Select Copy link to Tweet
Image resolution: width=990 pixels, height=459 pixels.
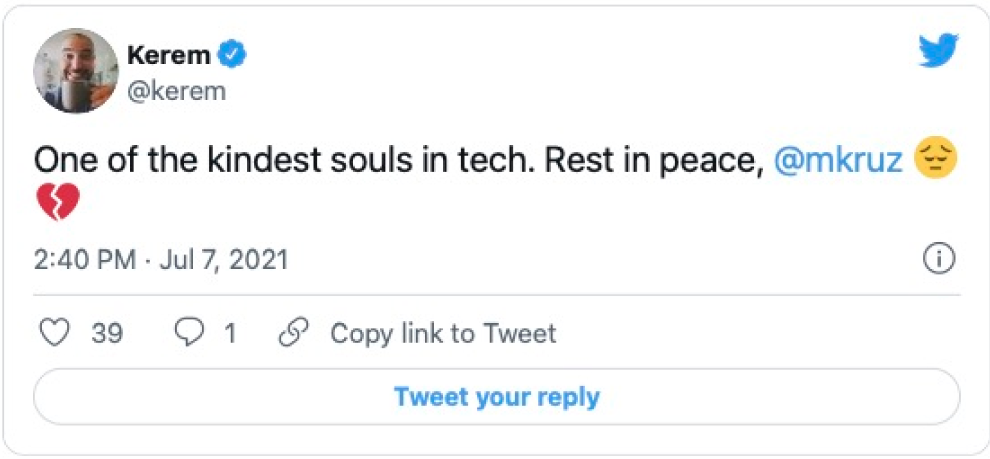pos(443,333)
